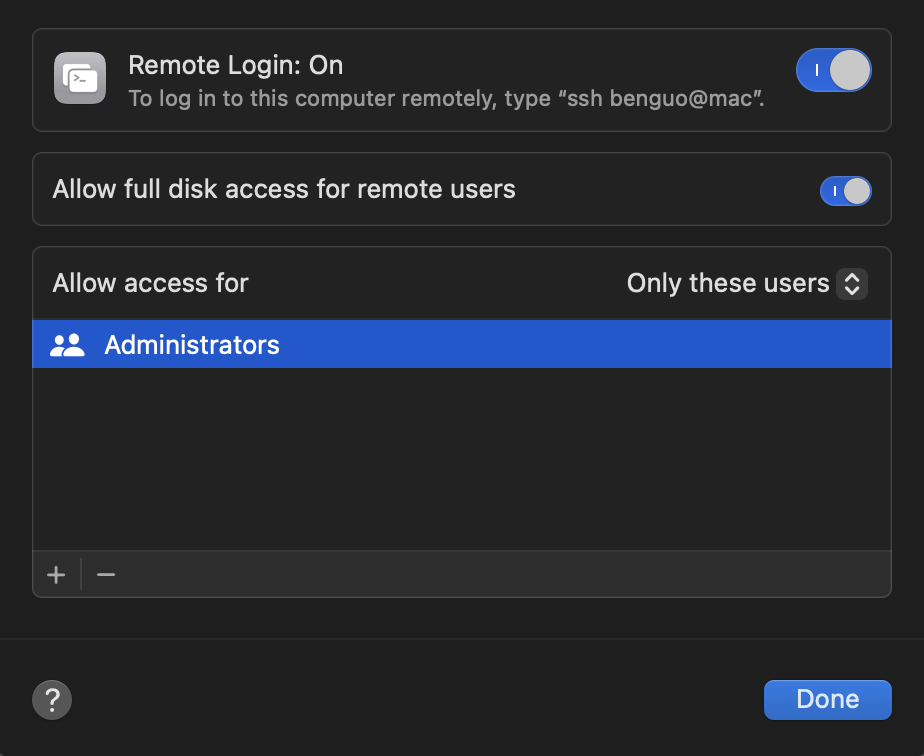The image size is (924, 756).
Task: Disable full disk access for remote users
Action: point(846,191)
